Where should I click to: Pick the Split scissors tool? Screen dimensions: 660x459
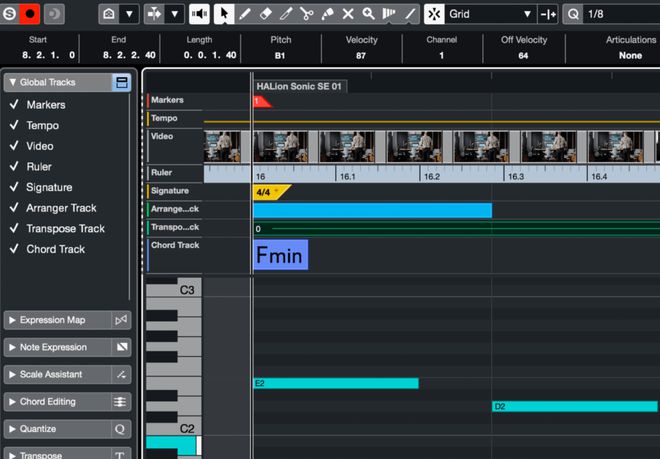pyautogui.click(x=307, y=14)
